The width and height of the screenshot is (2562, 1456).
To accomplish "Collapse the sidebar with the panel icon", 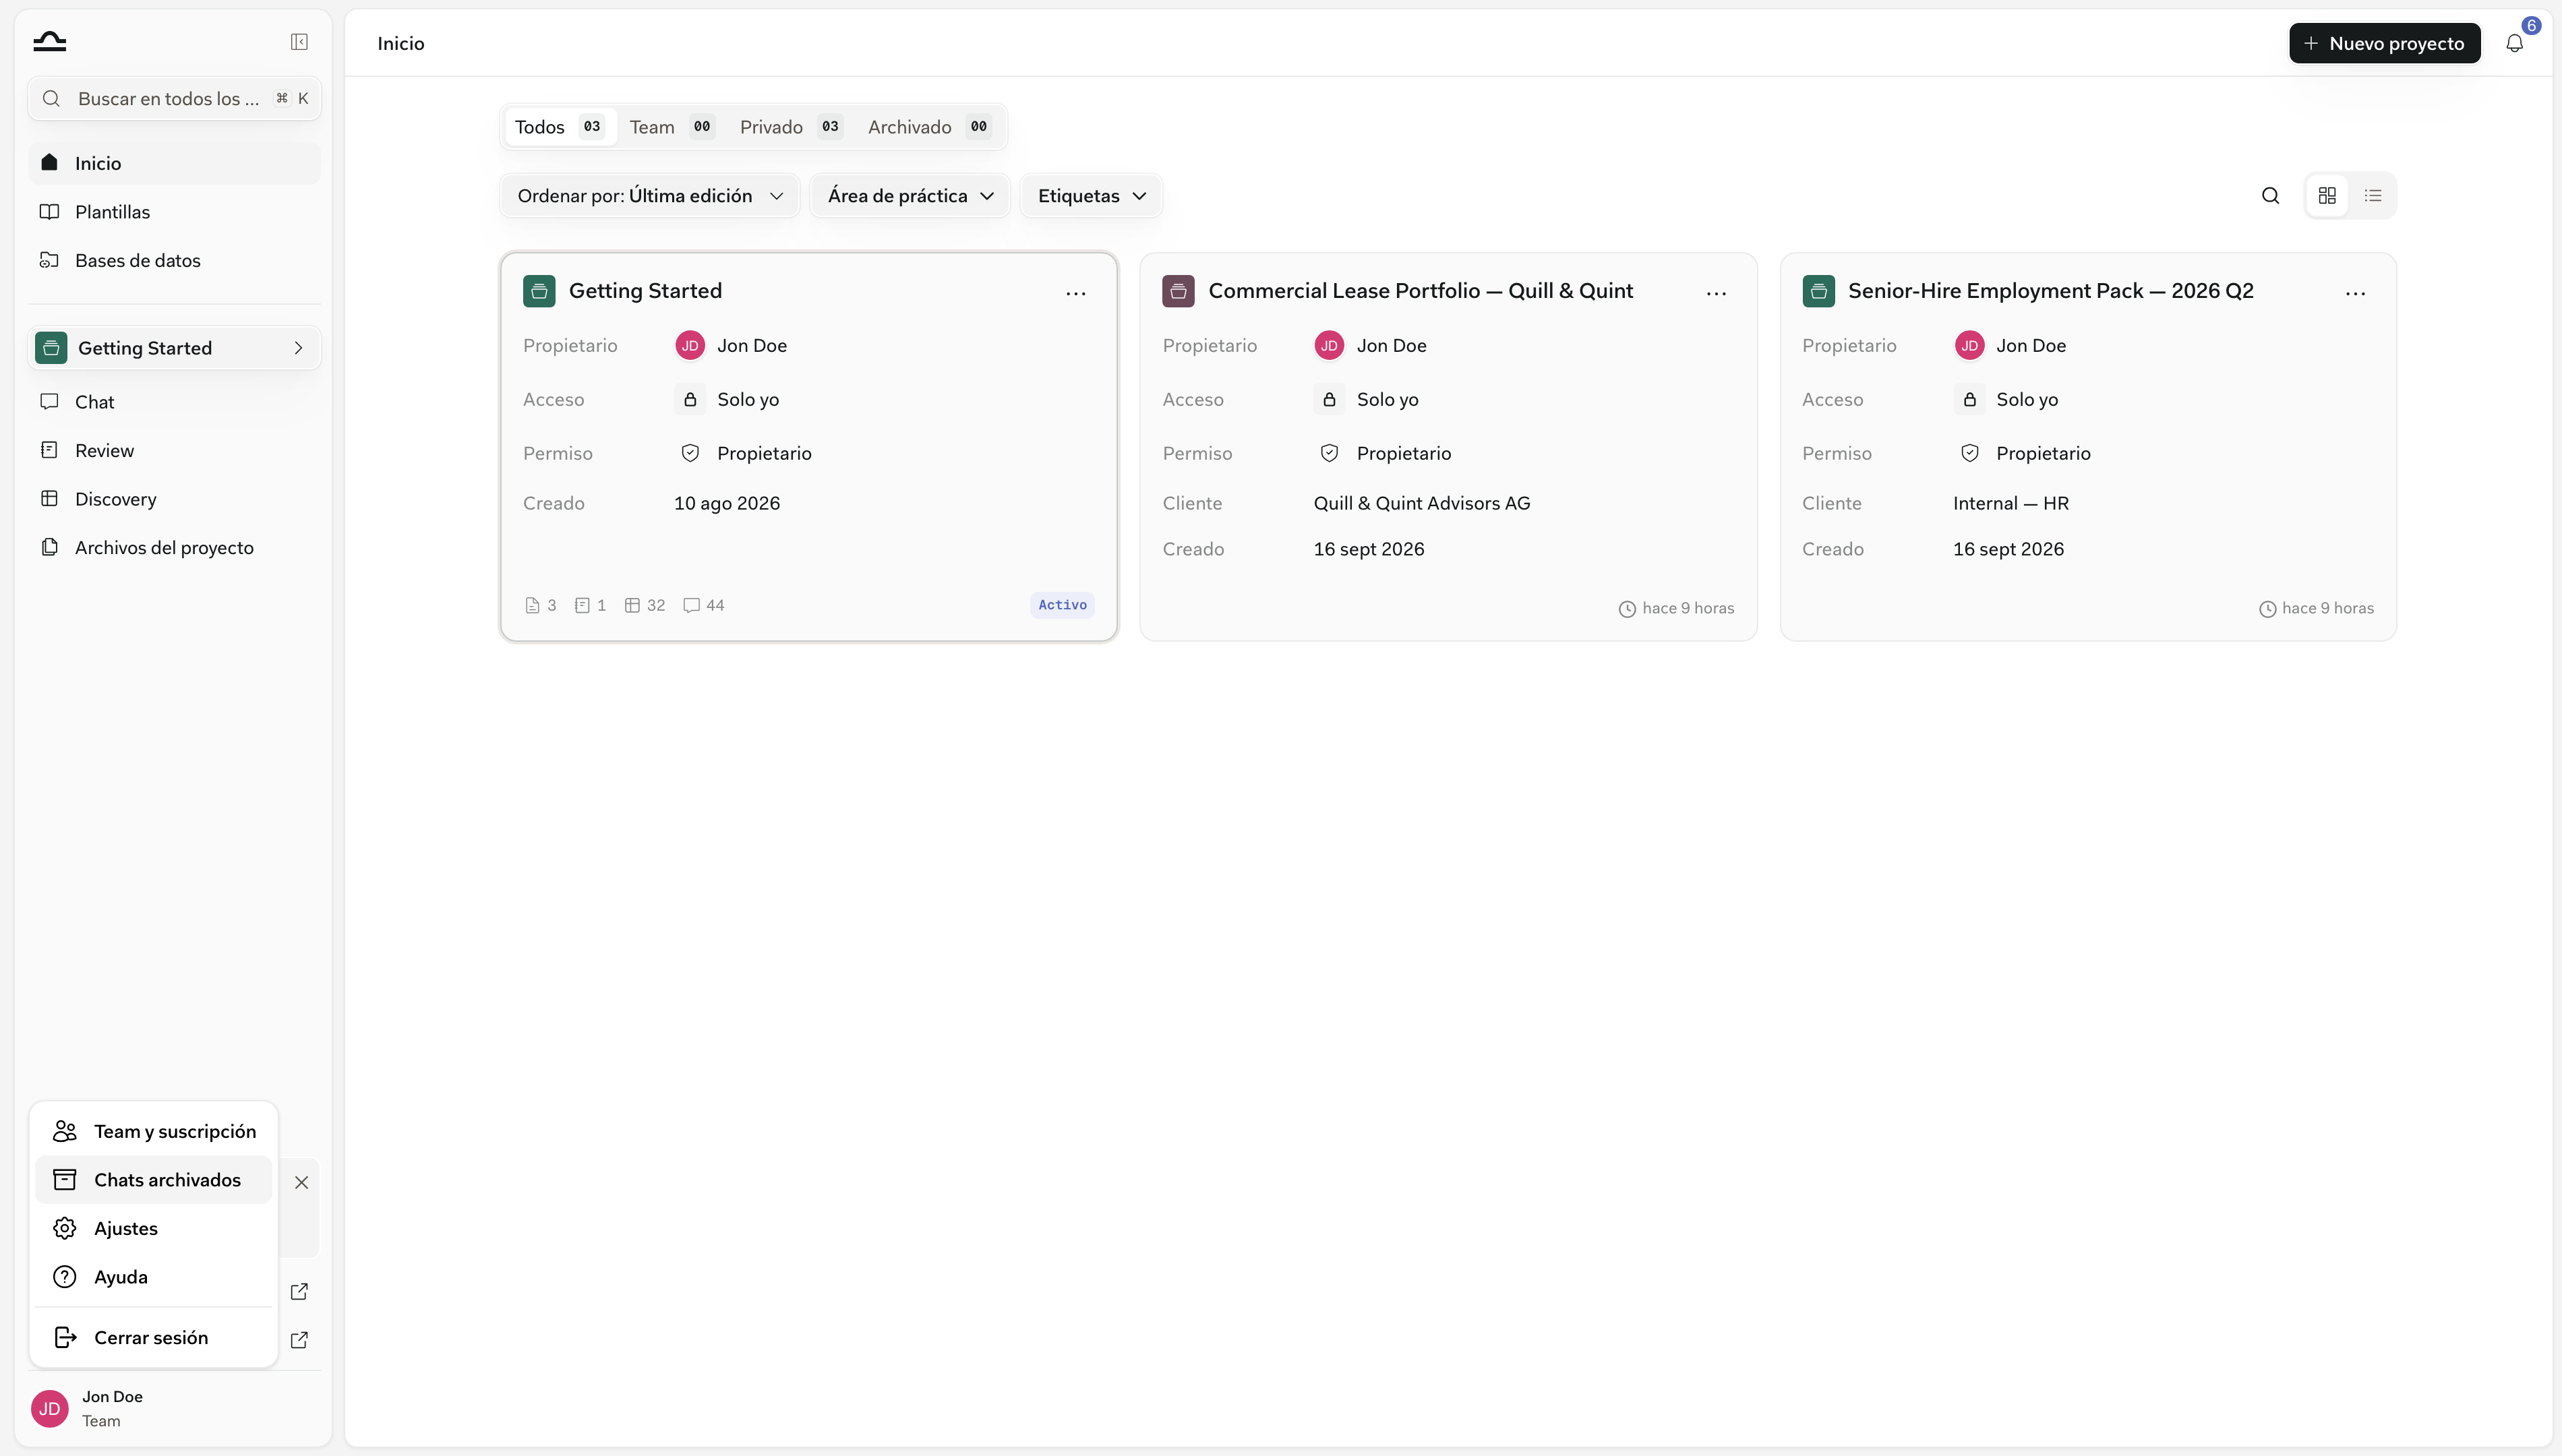I will pyautogui.click(x=299, y=42).
